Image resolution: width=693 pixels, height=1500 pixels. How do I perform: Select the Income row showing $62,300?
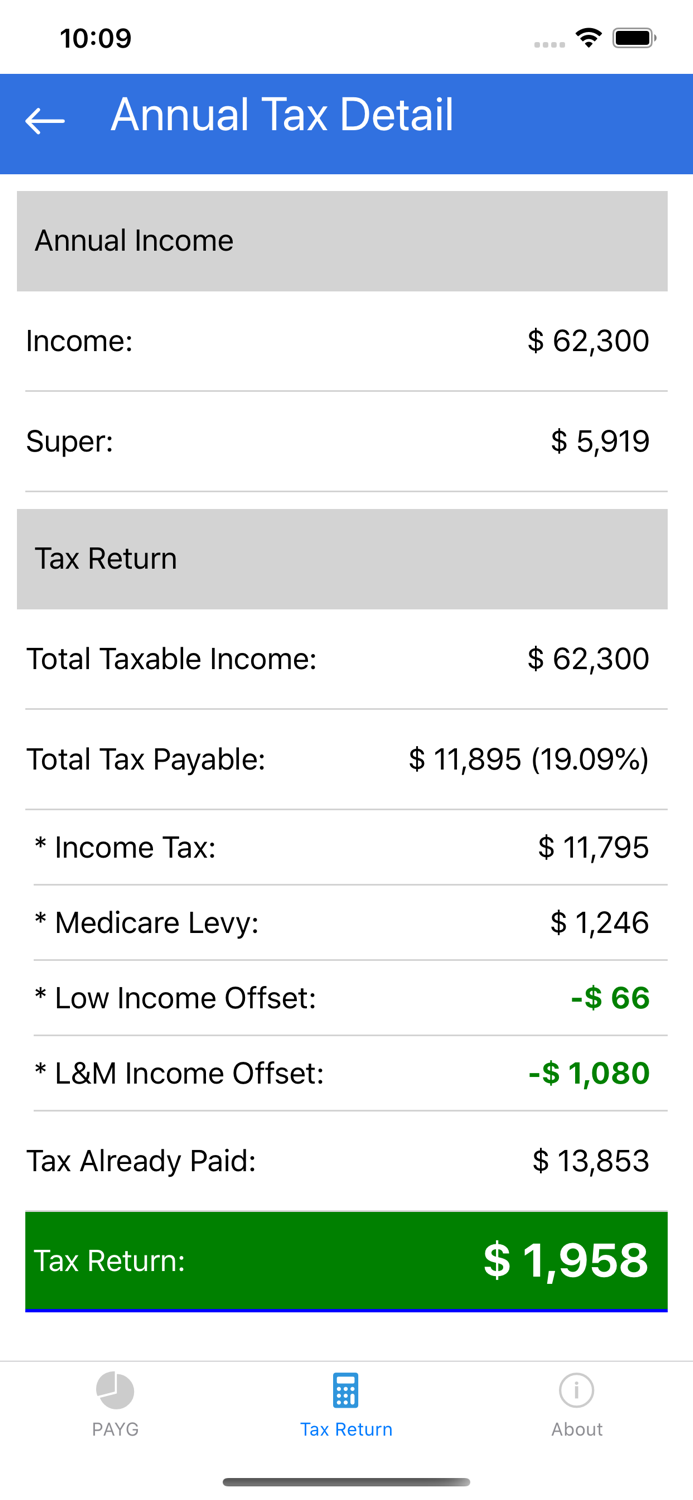coord(346,341)
